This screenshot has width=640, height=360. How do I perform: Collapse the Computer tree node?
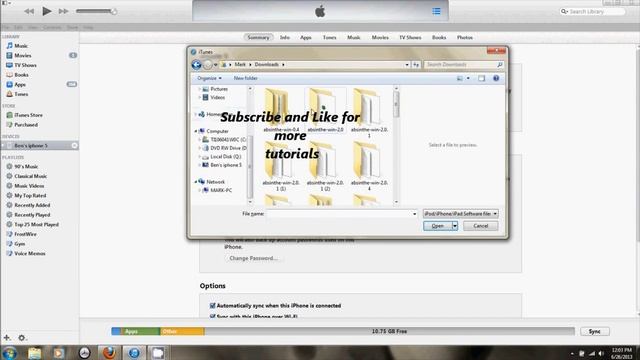pos(196,131)
